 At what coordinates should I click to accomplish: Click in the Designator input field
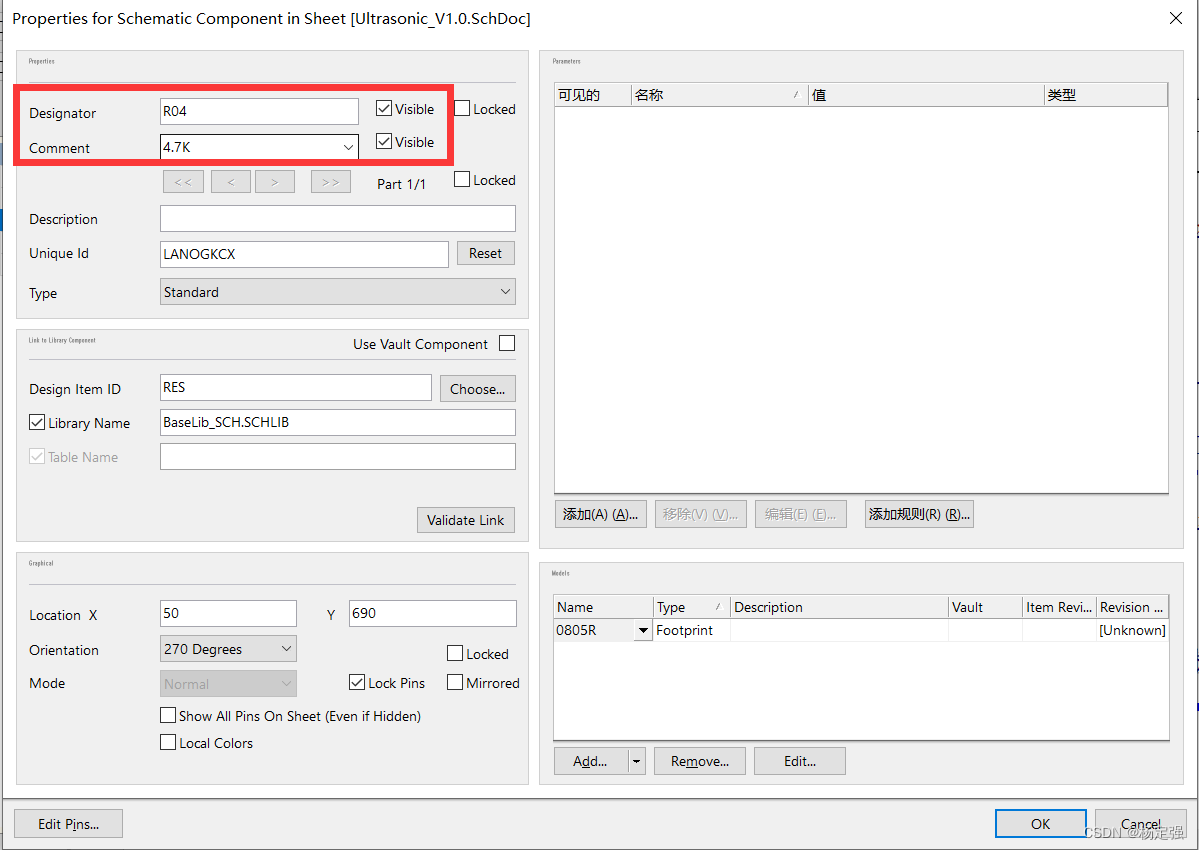pos(259,111)
